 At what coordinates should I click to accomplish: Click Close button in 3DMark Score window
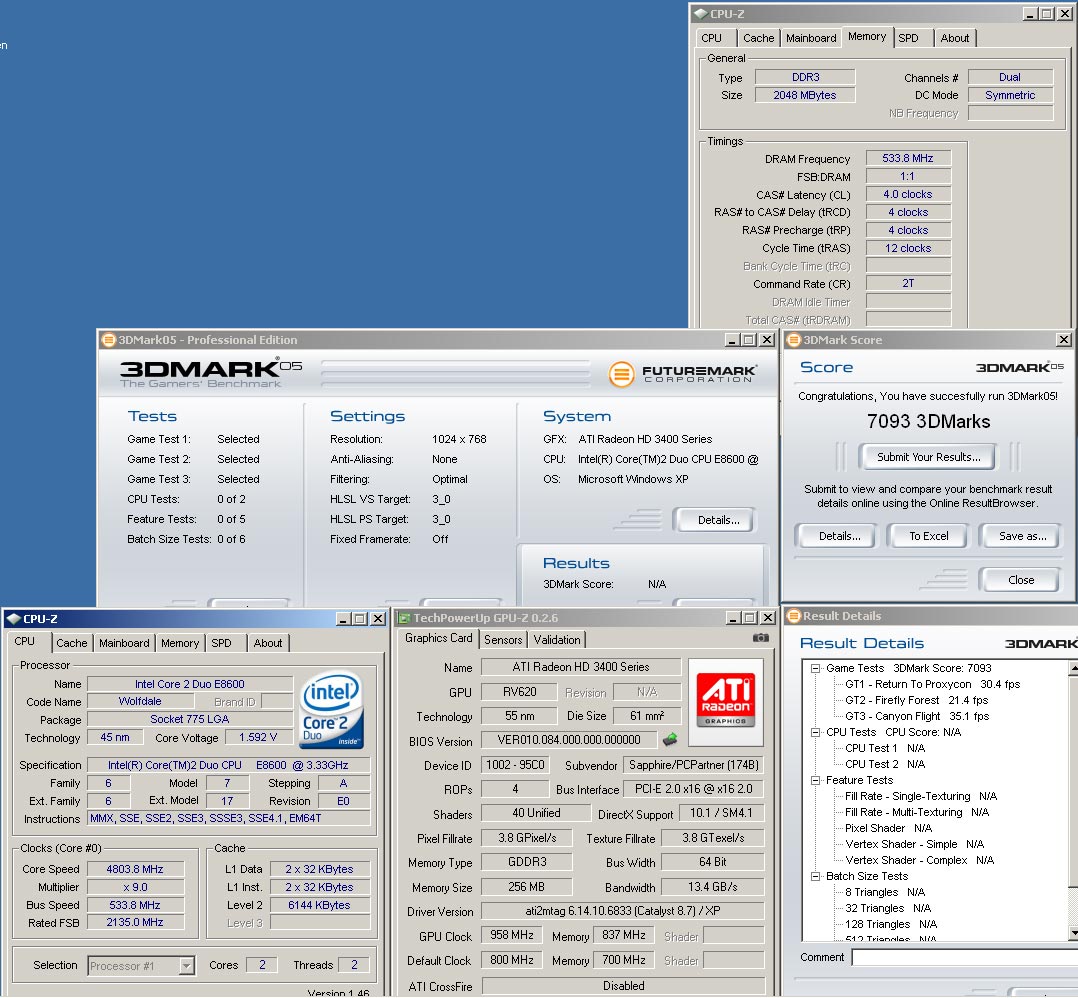click(x=1021, y=580)
